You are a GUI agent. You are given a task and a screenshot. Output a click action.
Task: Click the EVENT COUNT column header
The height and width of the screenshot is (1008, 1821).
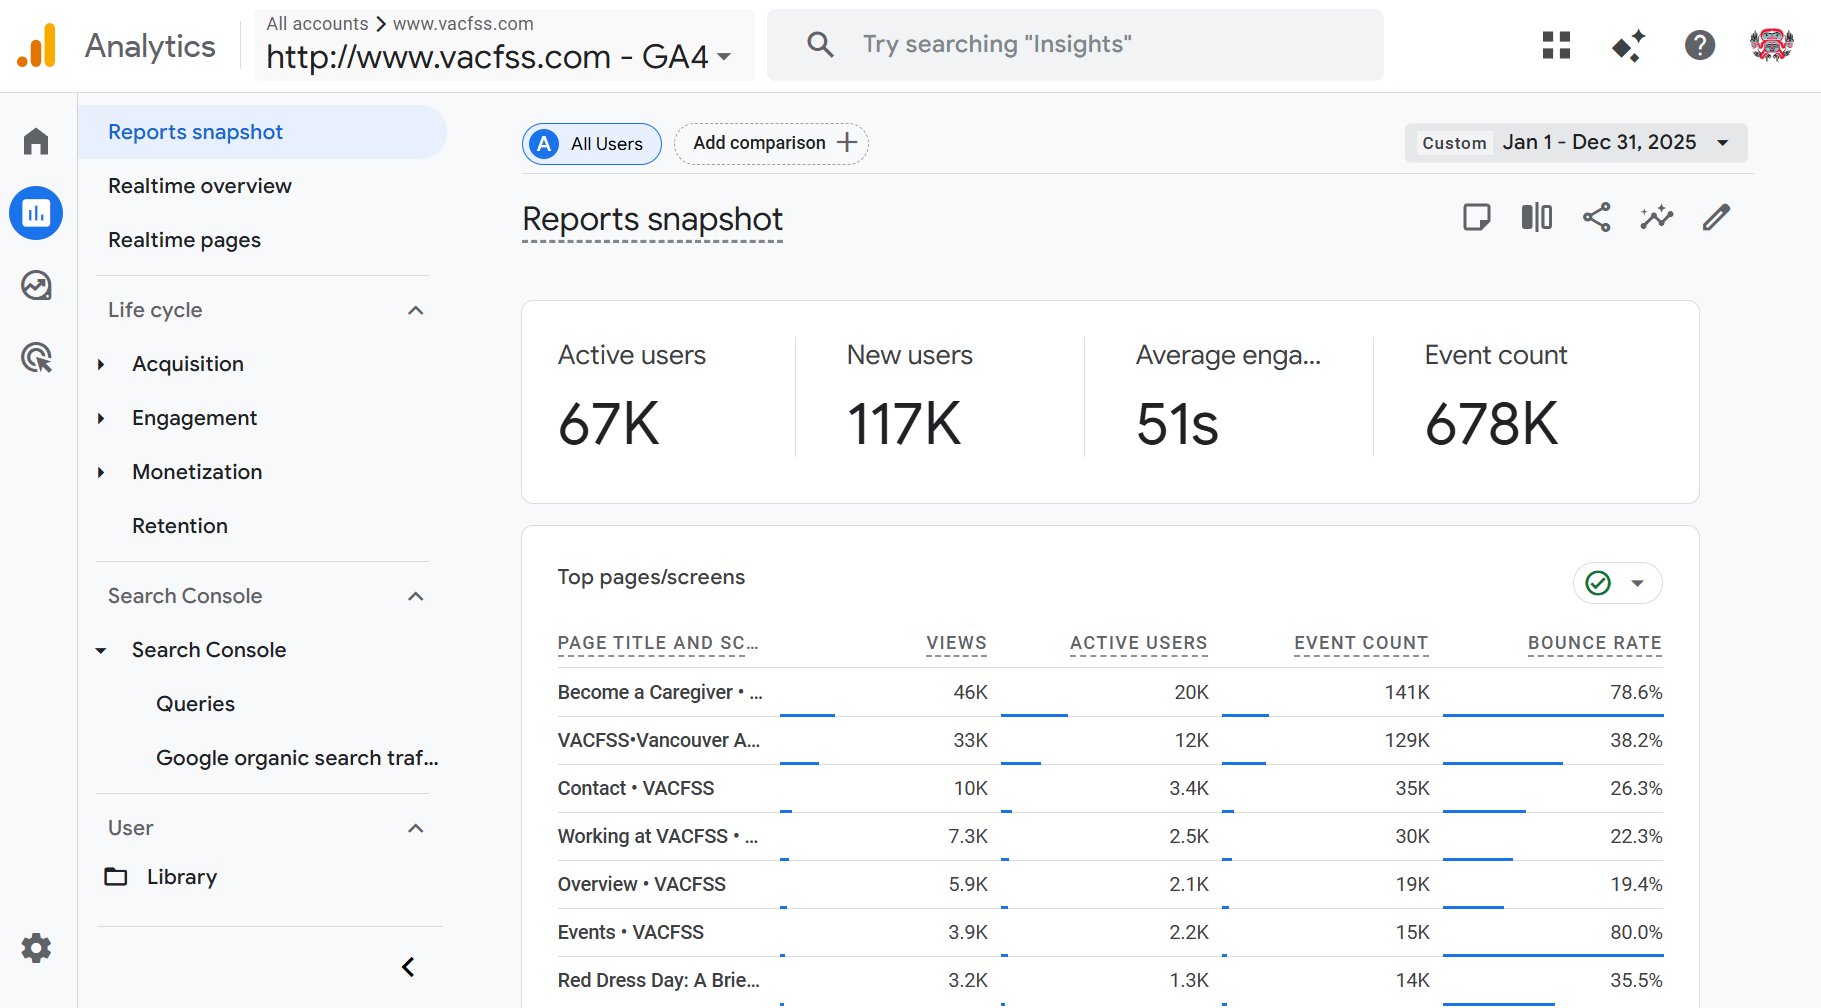click(x=1361, y=643)
